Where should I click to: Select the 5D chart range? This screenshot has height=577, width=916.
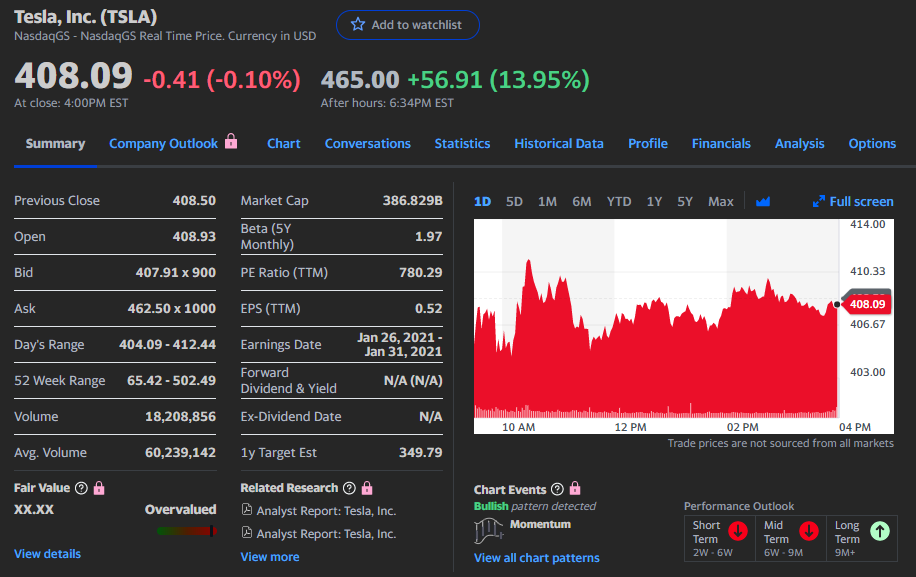[x=514, y=201]
